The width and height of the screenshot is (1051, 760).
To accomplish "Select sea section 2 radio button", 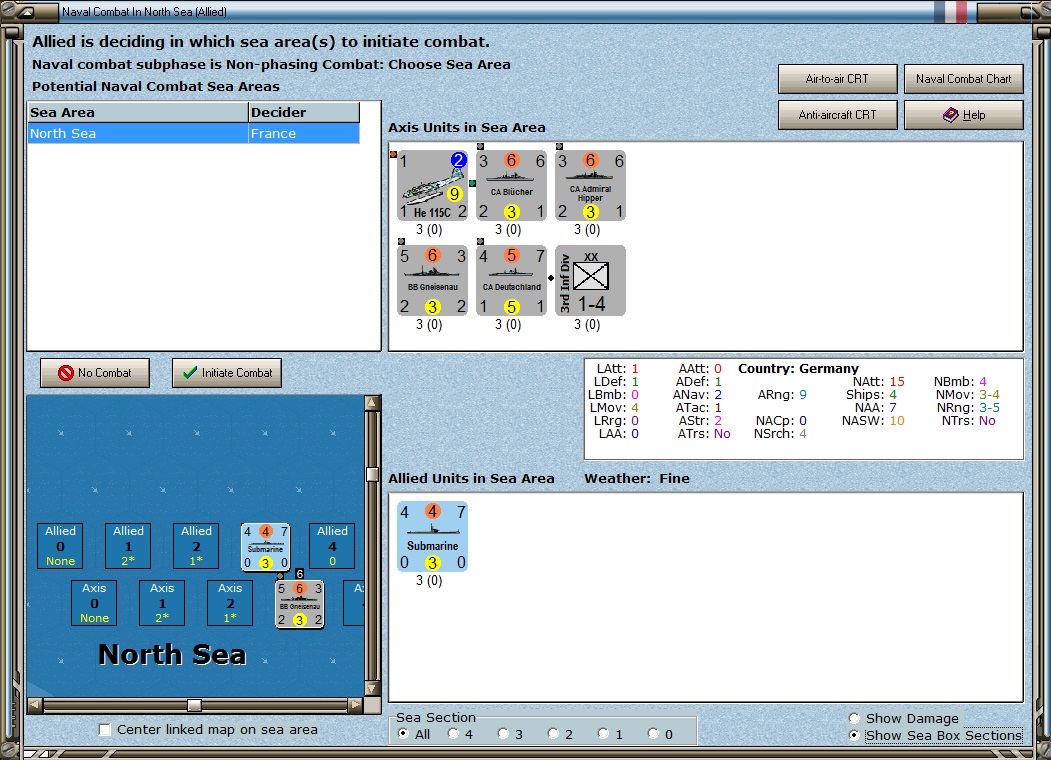I will click(553, 734).
